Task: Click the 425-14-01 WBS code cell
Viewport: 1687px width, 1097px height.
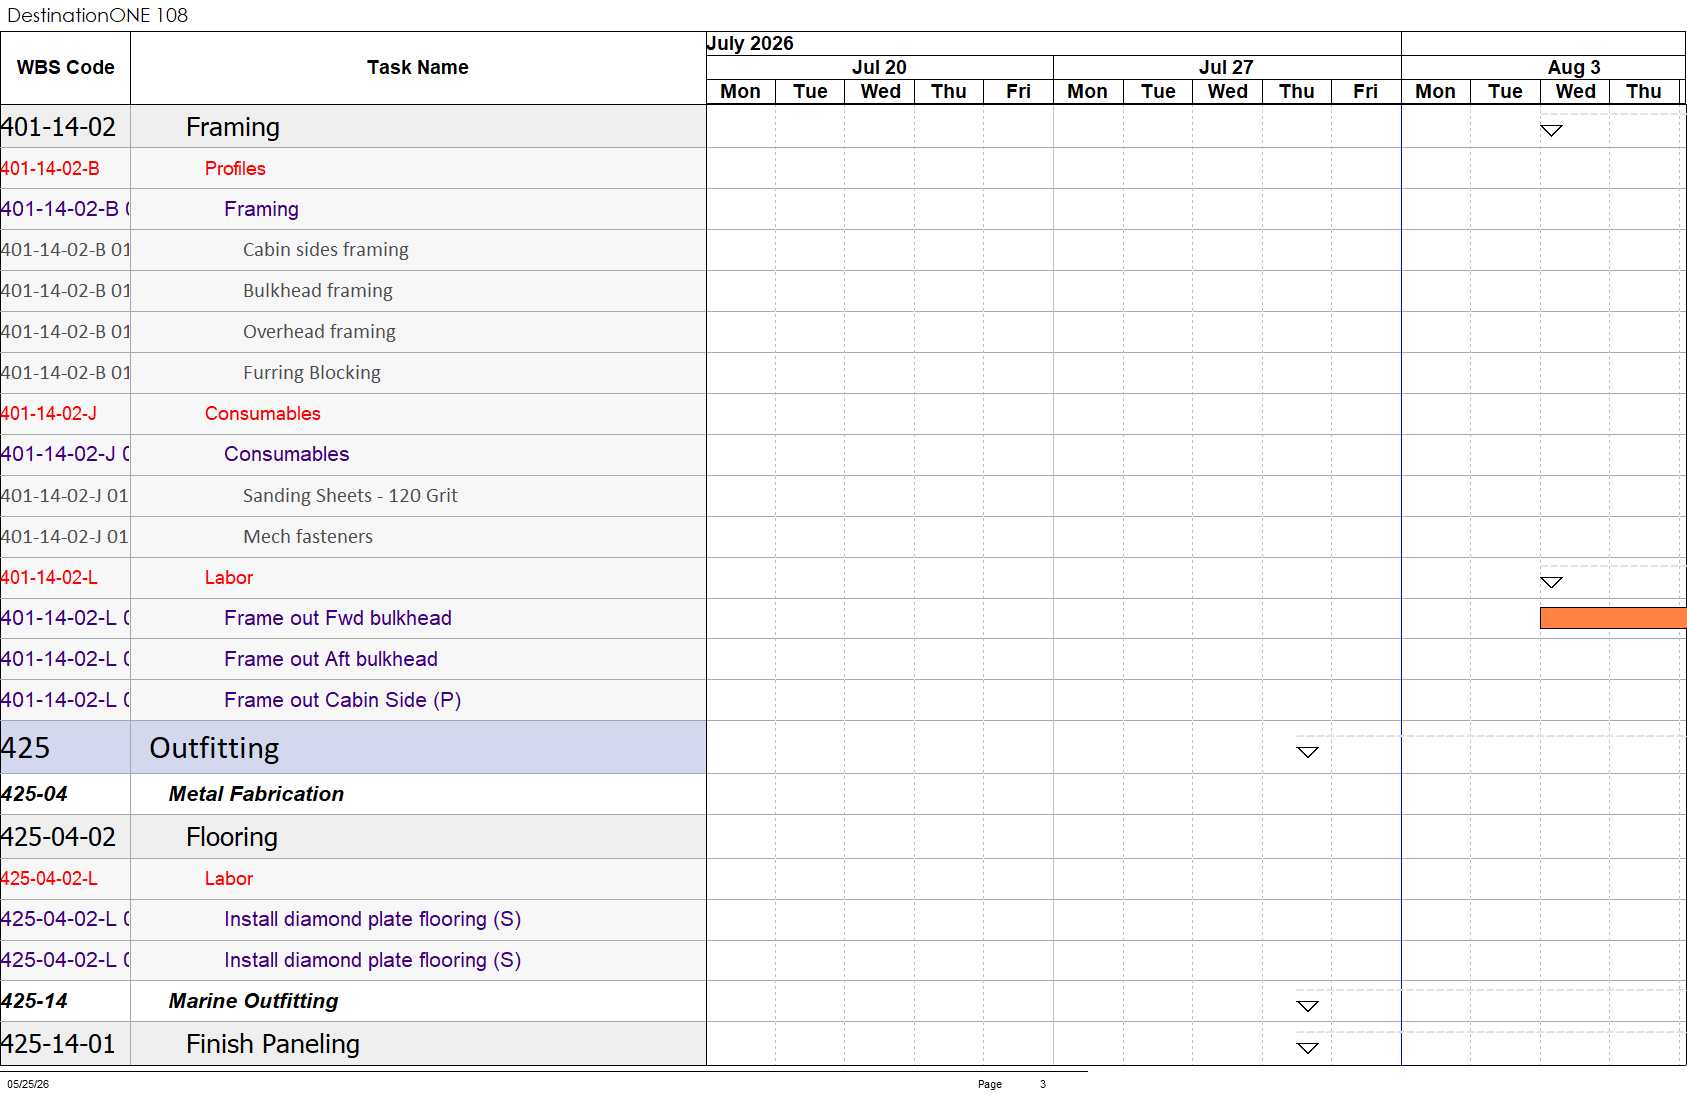Action: [65, 1044]
